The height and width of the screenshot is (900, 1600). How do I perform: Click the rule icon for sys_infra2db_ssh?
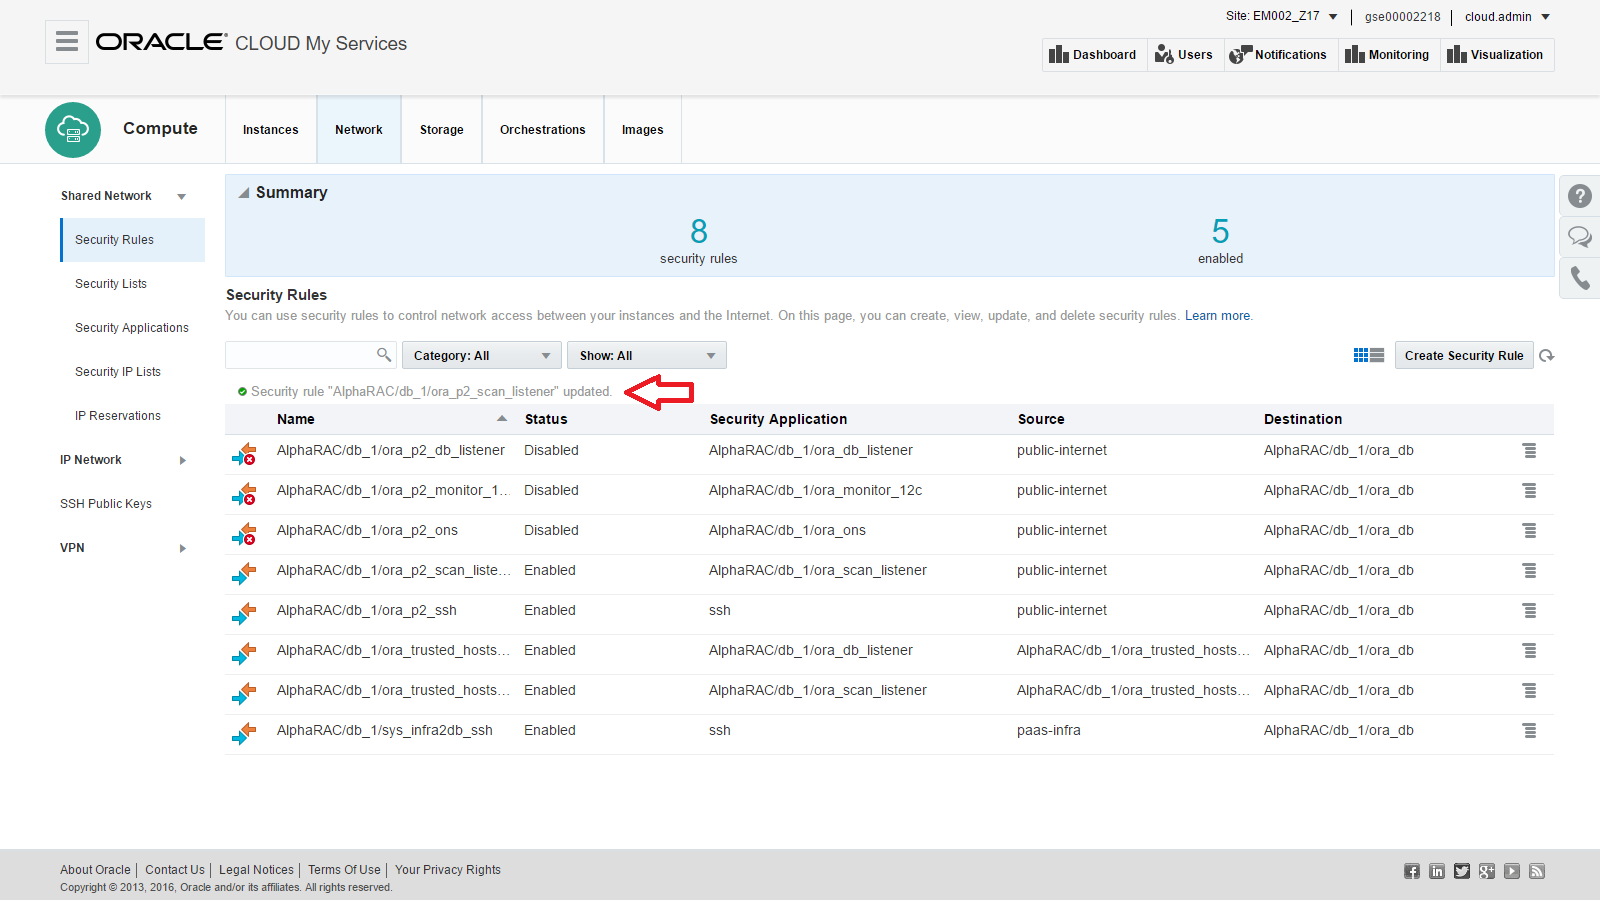pyautogui.click(x=244, y=734)
